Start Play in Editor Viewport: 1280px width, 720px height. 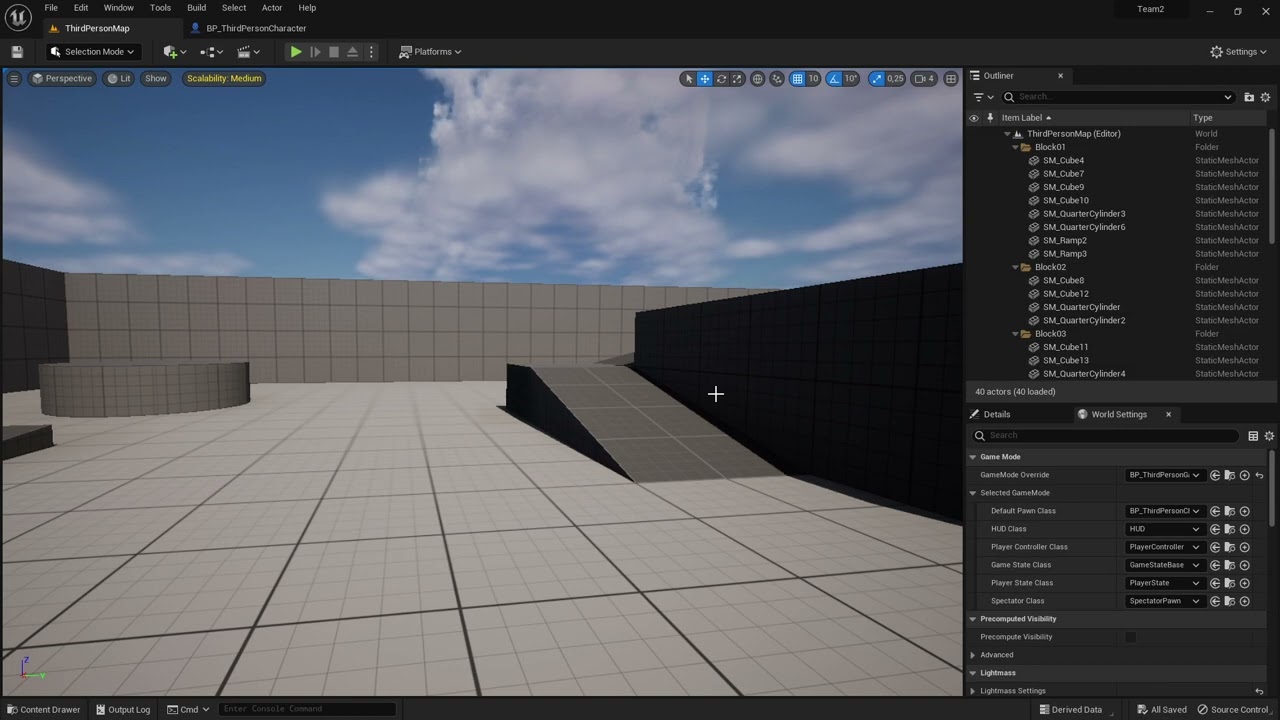click(296, 52)
